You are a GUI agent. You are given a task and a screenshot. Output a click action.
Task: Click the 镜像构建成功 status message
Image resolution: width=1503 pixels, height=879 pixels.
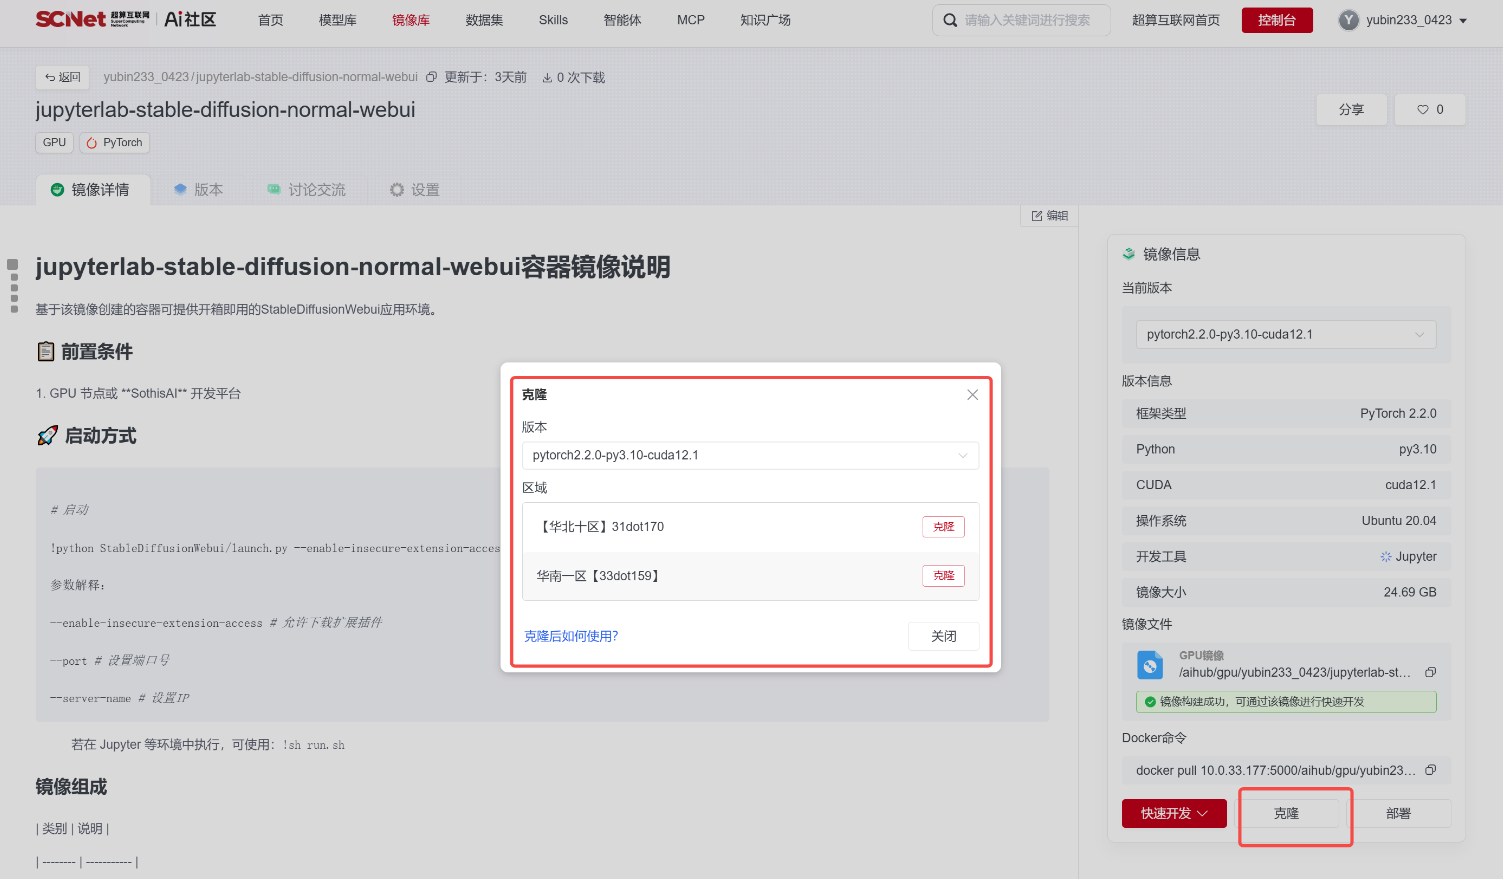coord(1286,702)
